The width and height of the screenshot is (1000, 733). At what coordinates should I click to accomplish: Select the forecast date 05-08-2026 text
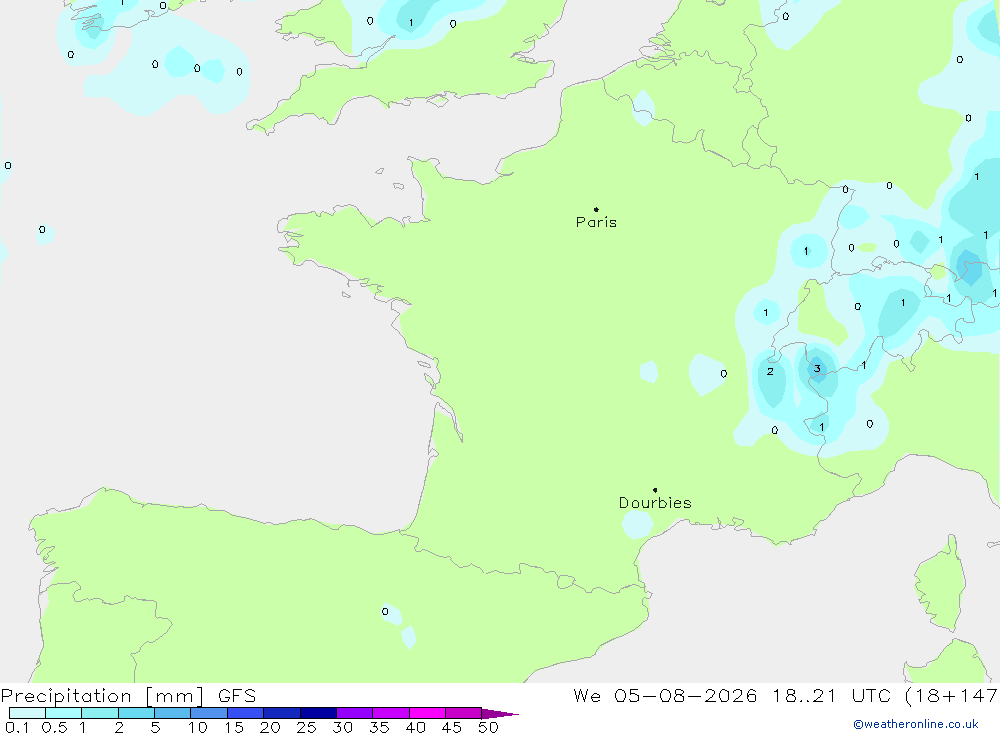pos(686,696)
